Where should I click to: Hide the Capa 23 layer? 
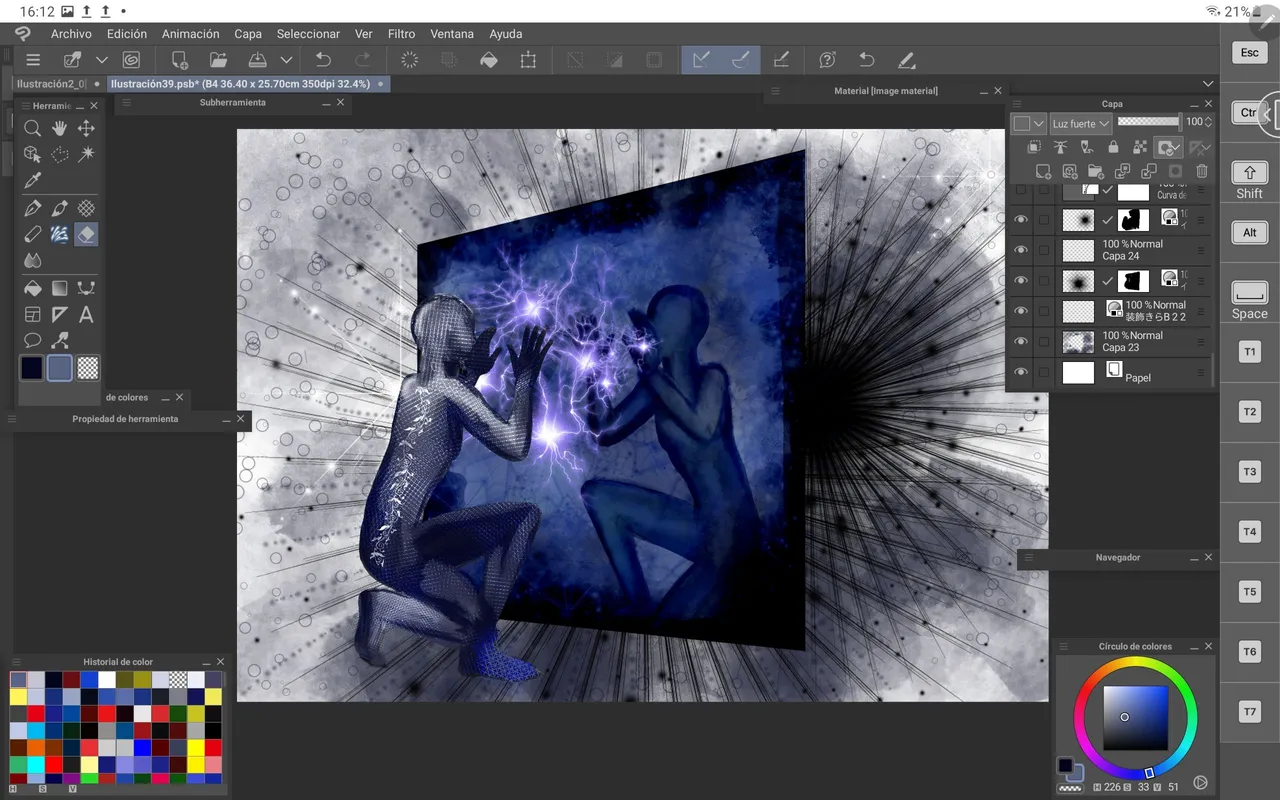tap(1021, 342)
